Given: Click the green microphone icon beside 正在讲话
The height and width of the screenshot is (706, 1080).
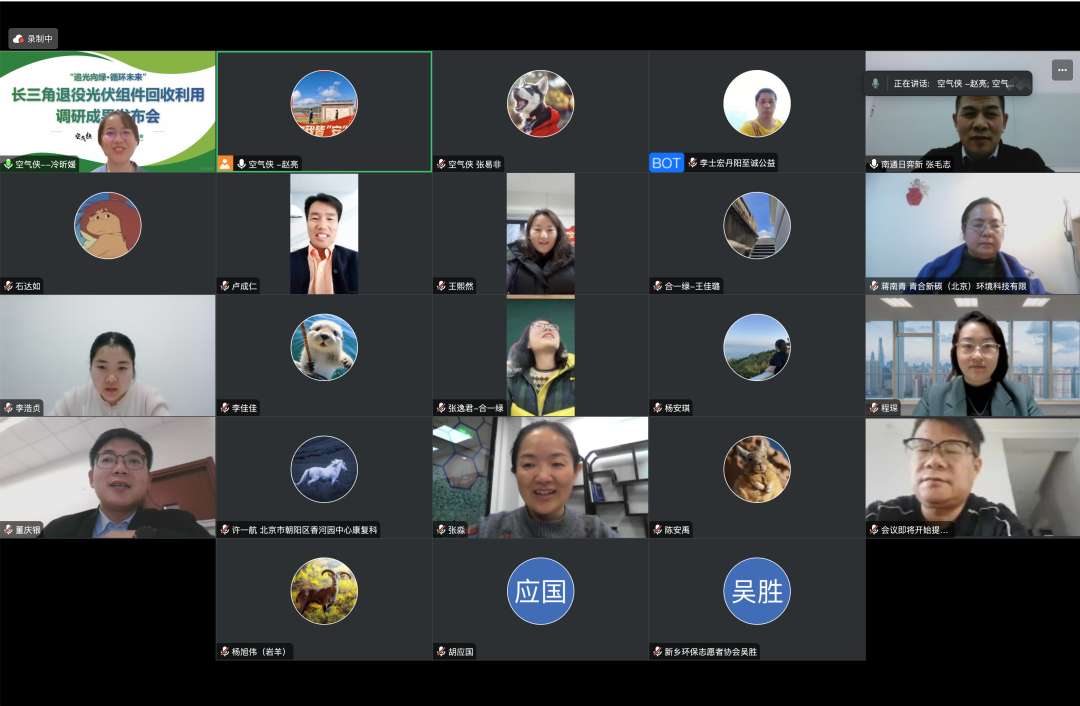Looking at the screenshot, I should [876, 84].
